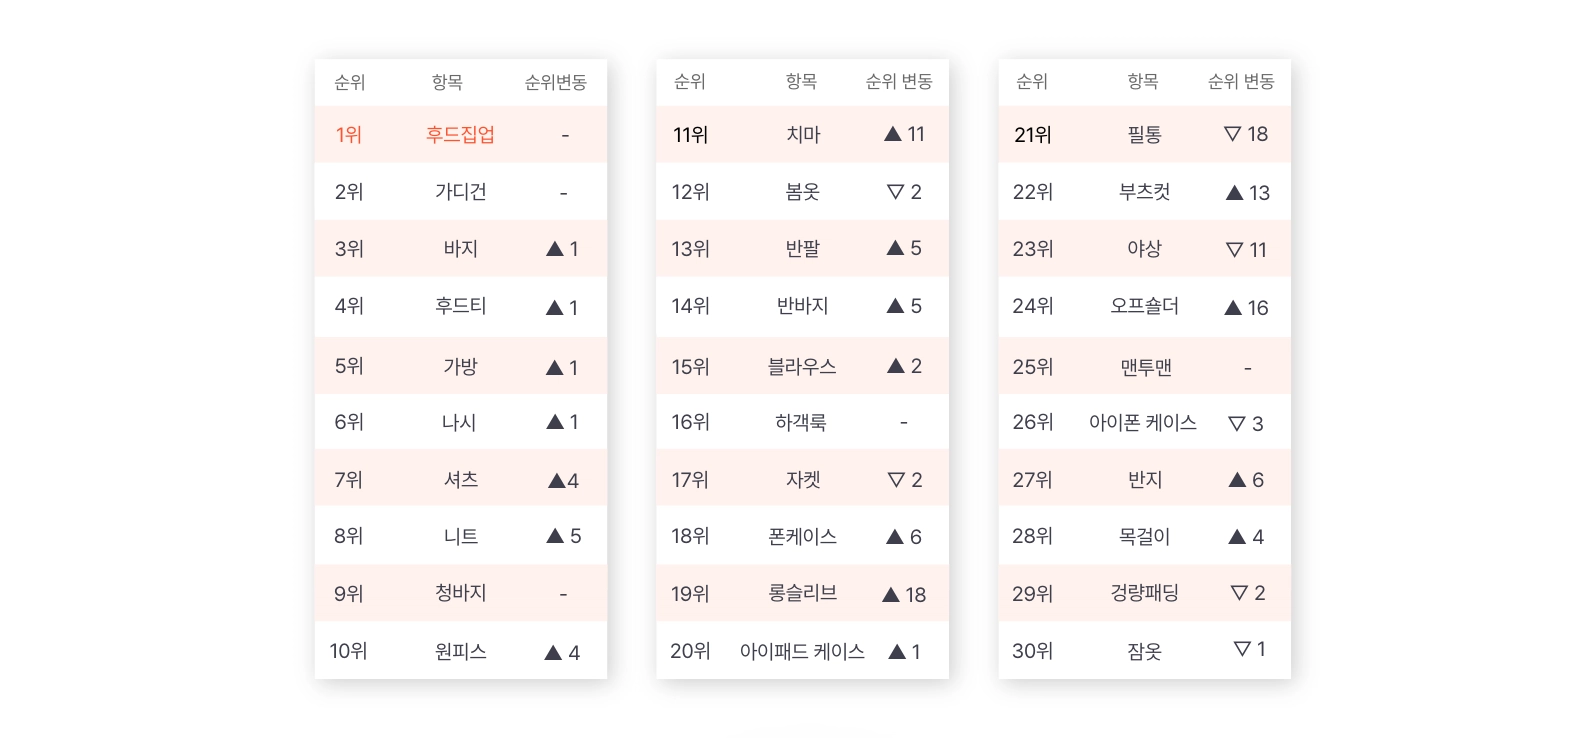Click the 순위변동 header in the first table
1576x738 pixels.
pyautogui.click(x=556, y=82)
